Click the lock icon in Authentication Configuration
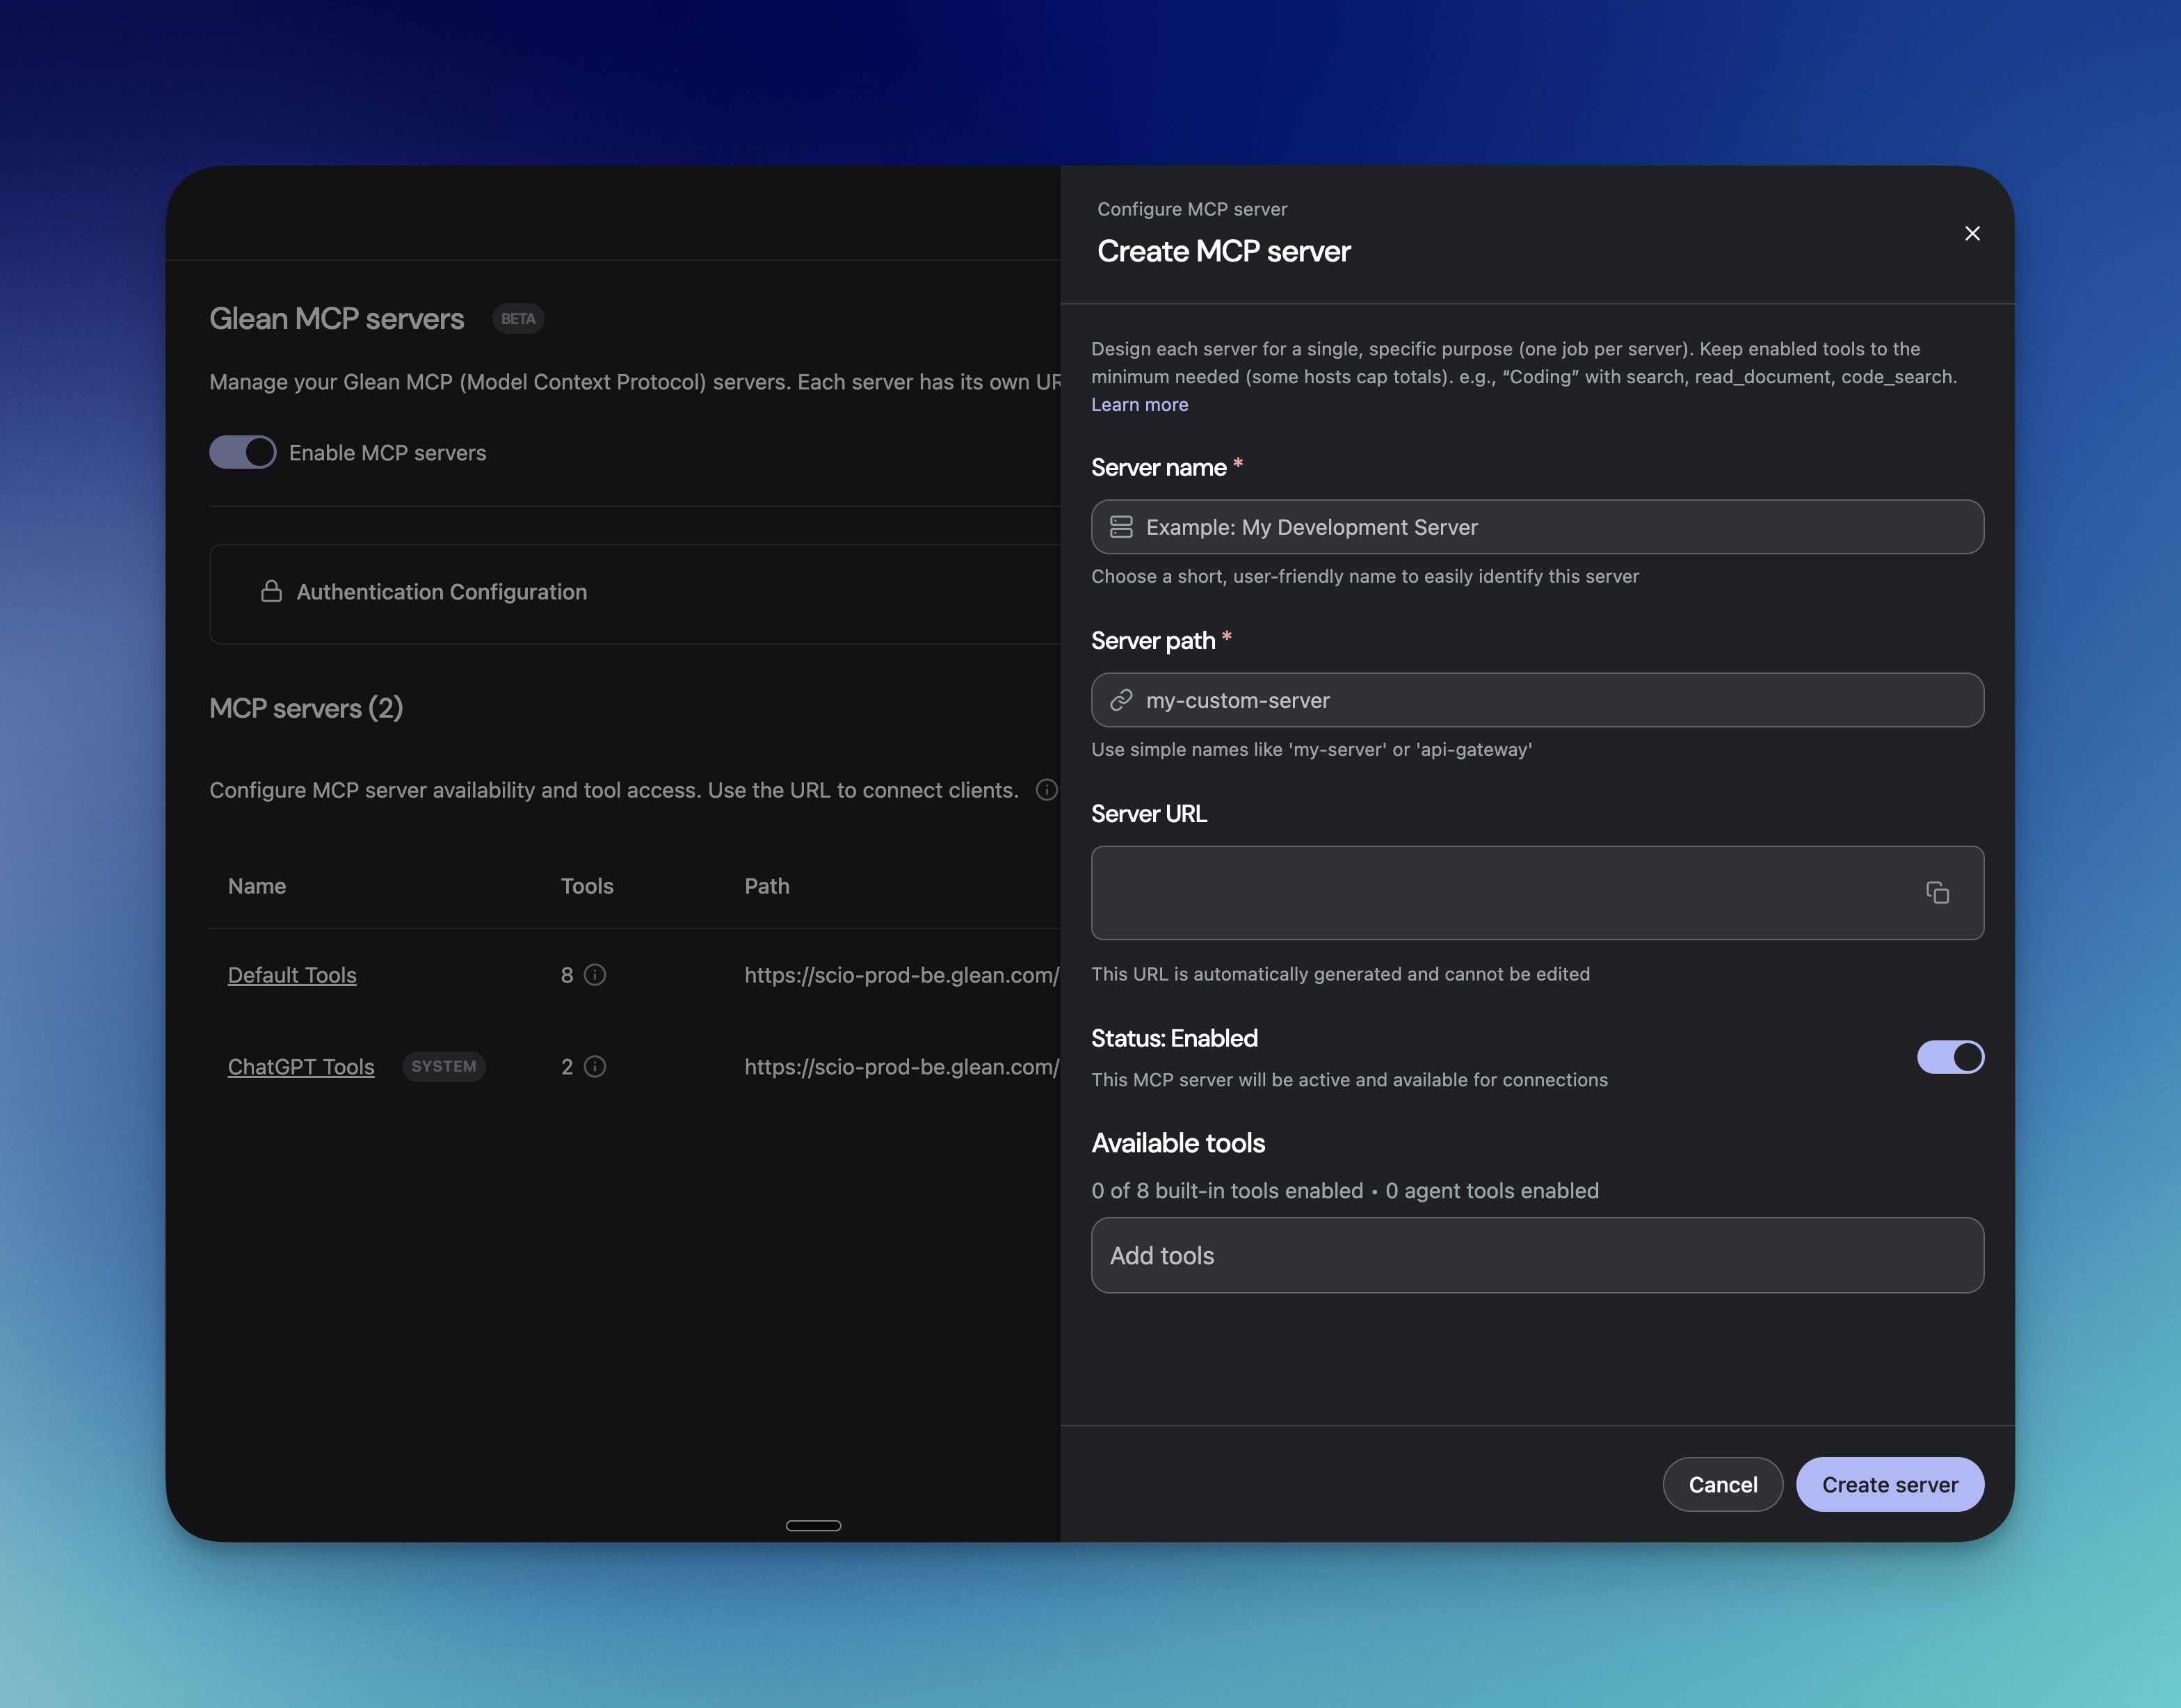This screenshot has width=2181, height=1708. click(x=271, y=592)
